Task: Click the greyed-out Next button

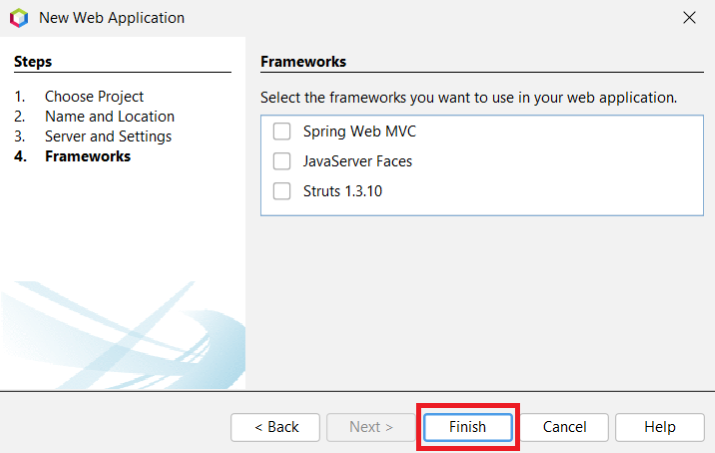Action: (371, 427)
